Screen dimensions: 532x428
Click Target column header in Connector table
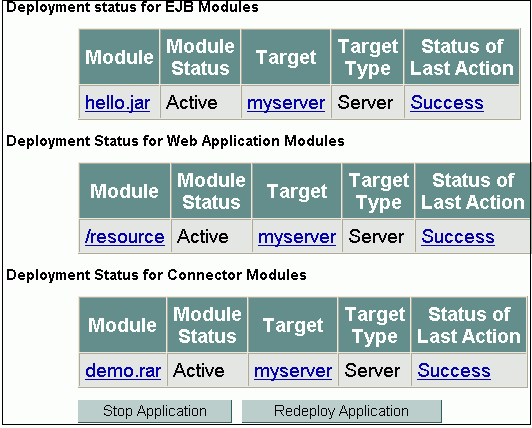(293, 325)
